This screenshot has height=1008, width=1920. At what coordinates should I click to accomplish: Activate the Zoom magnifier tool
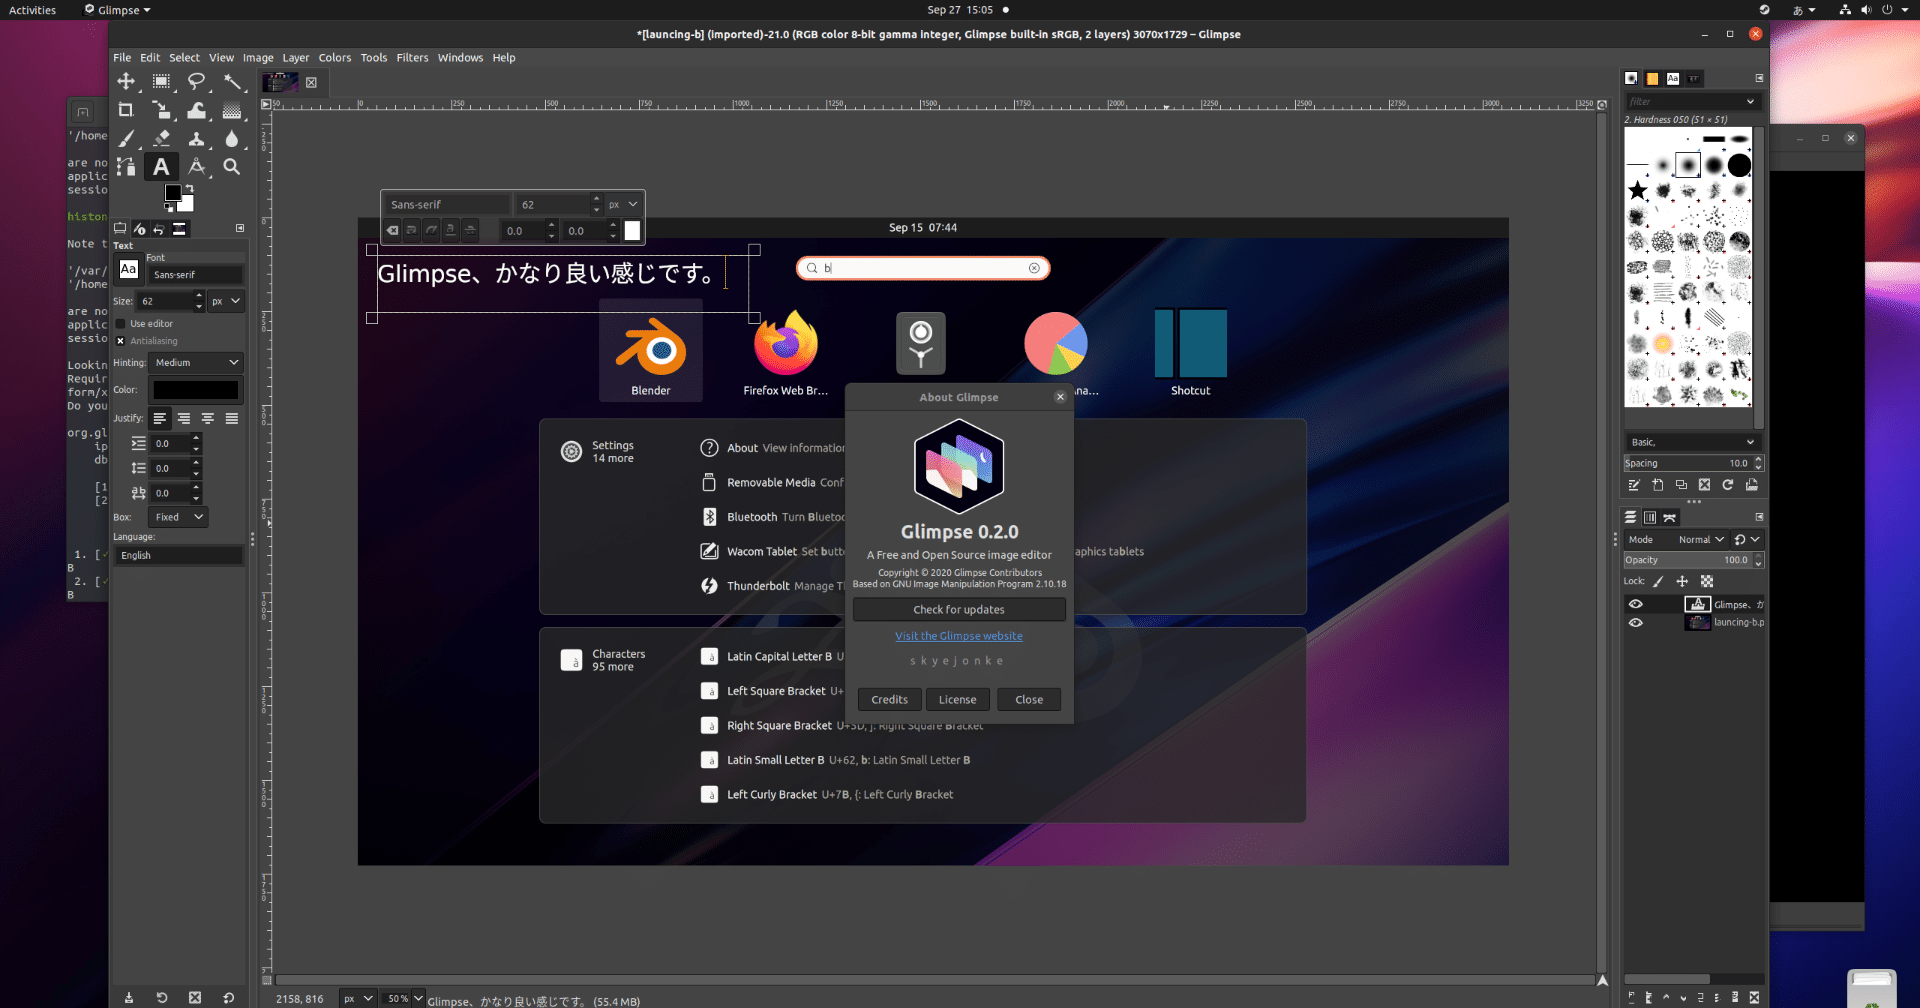tap(233, 167)
